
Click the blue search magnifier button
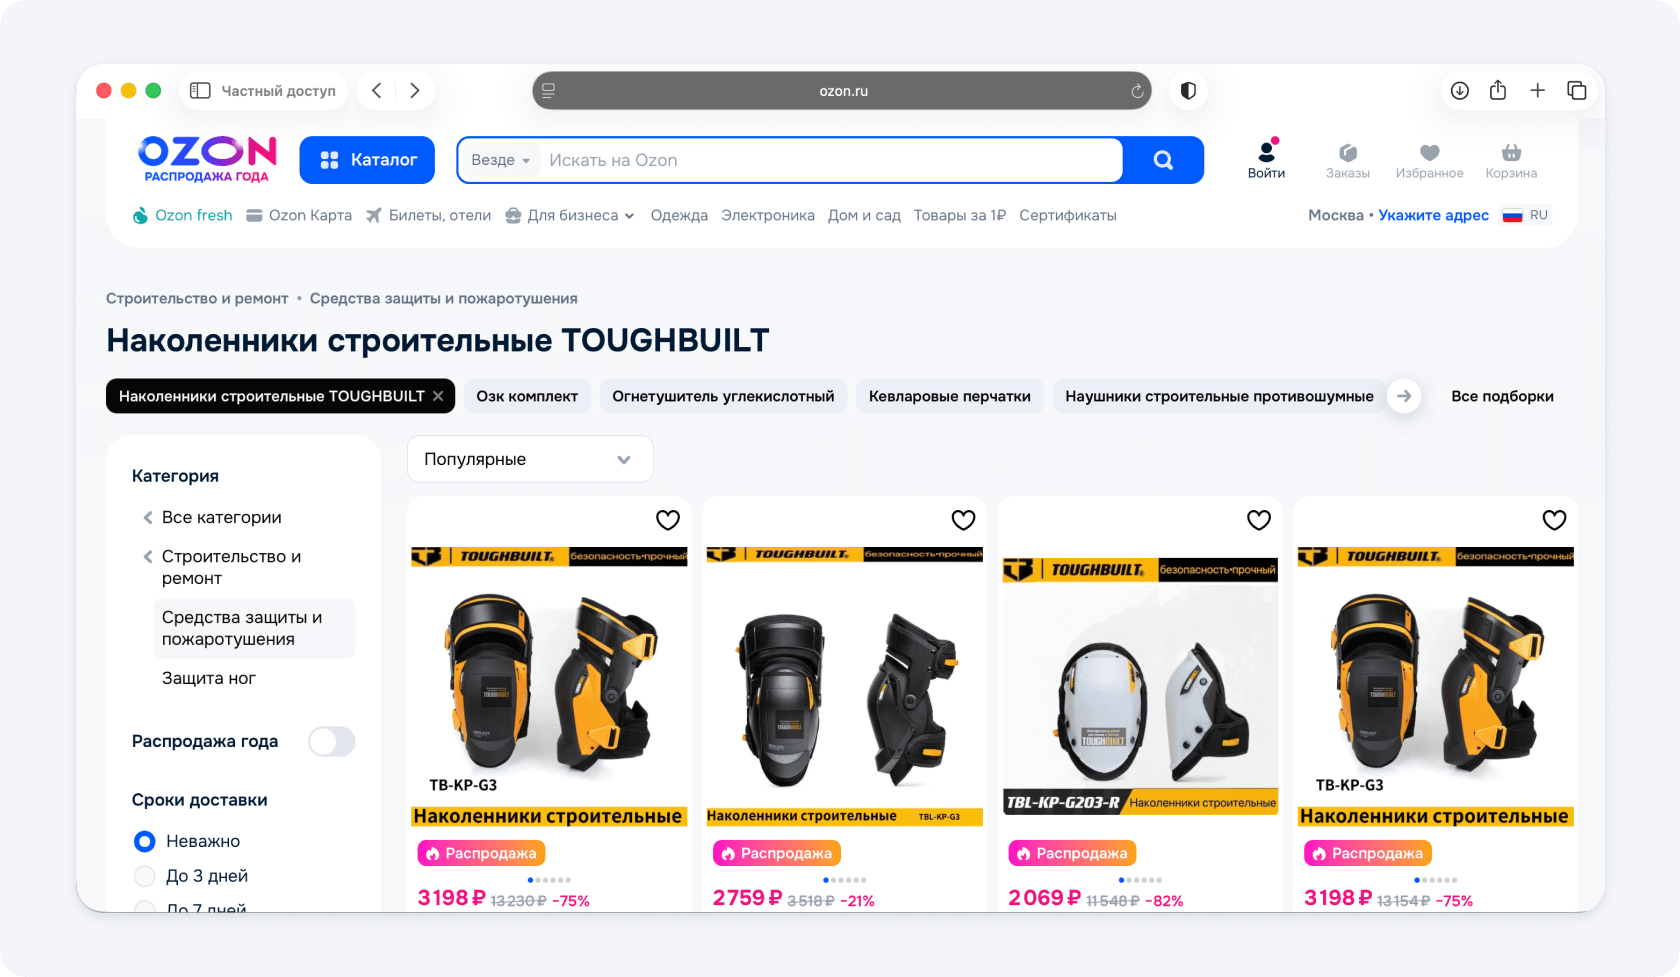[x=1163, y=160]
